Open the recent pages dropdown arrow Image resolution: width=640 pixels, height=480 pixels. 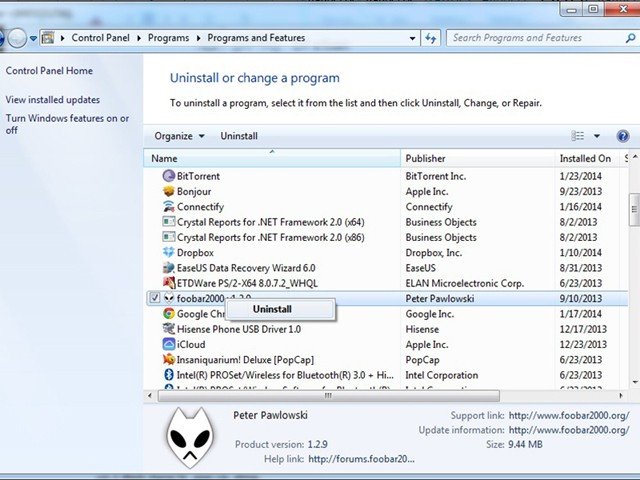(33, 38)
